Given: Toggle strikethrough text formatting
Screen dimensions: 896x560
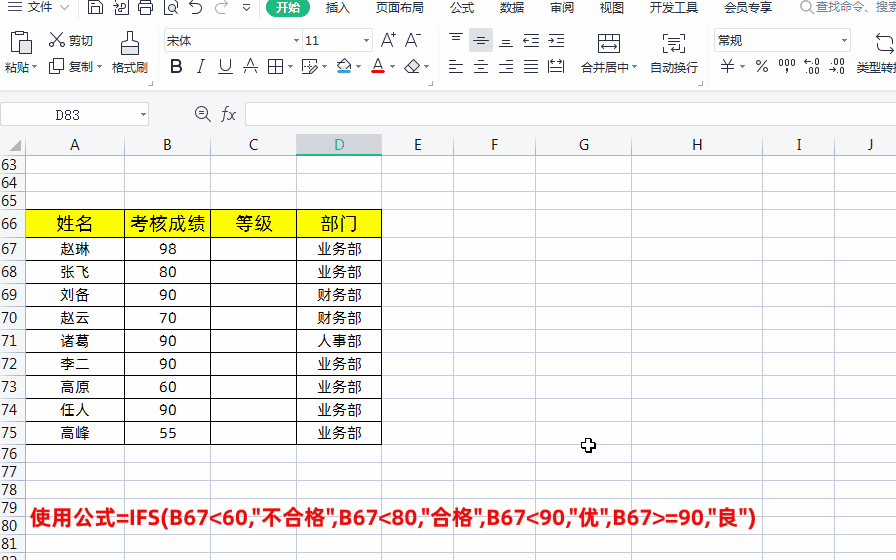Looking at the screenshot, I should pos(250,66).
